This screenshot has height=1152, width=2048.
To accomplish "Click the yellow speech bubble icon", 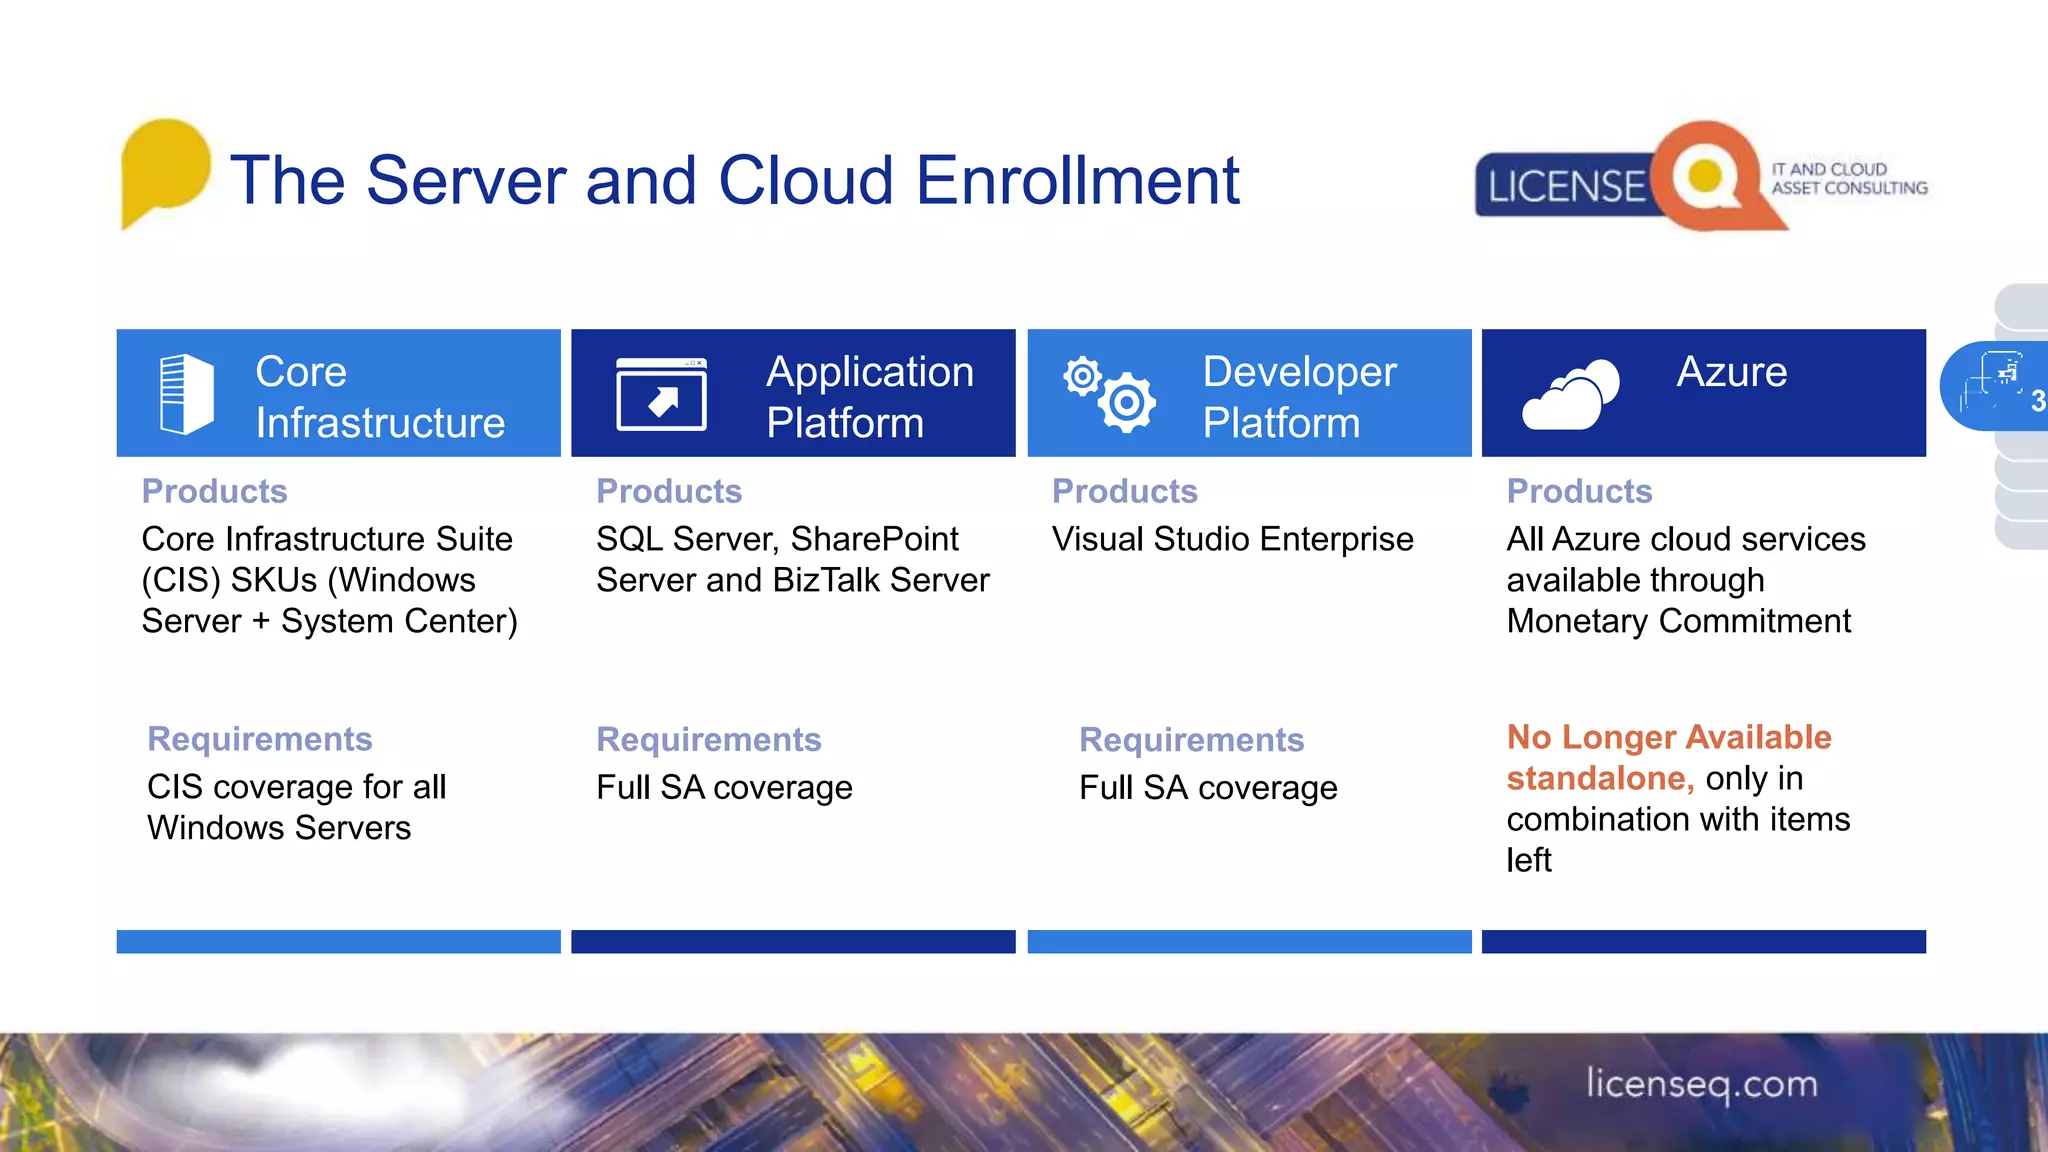I will coord(165,172).
